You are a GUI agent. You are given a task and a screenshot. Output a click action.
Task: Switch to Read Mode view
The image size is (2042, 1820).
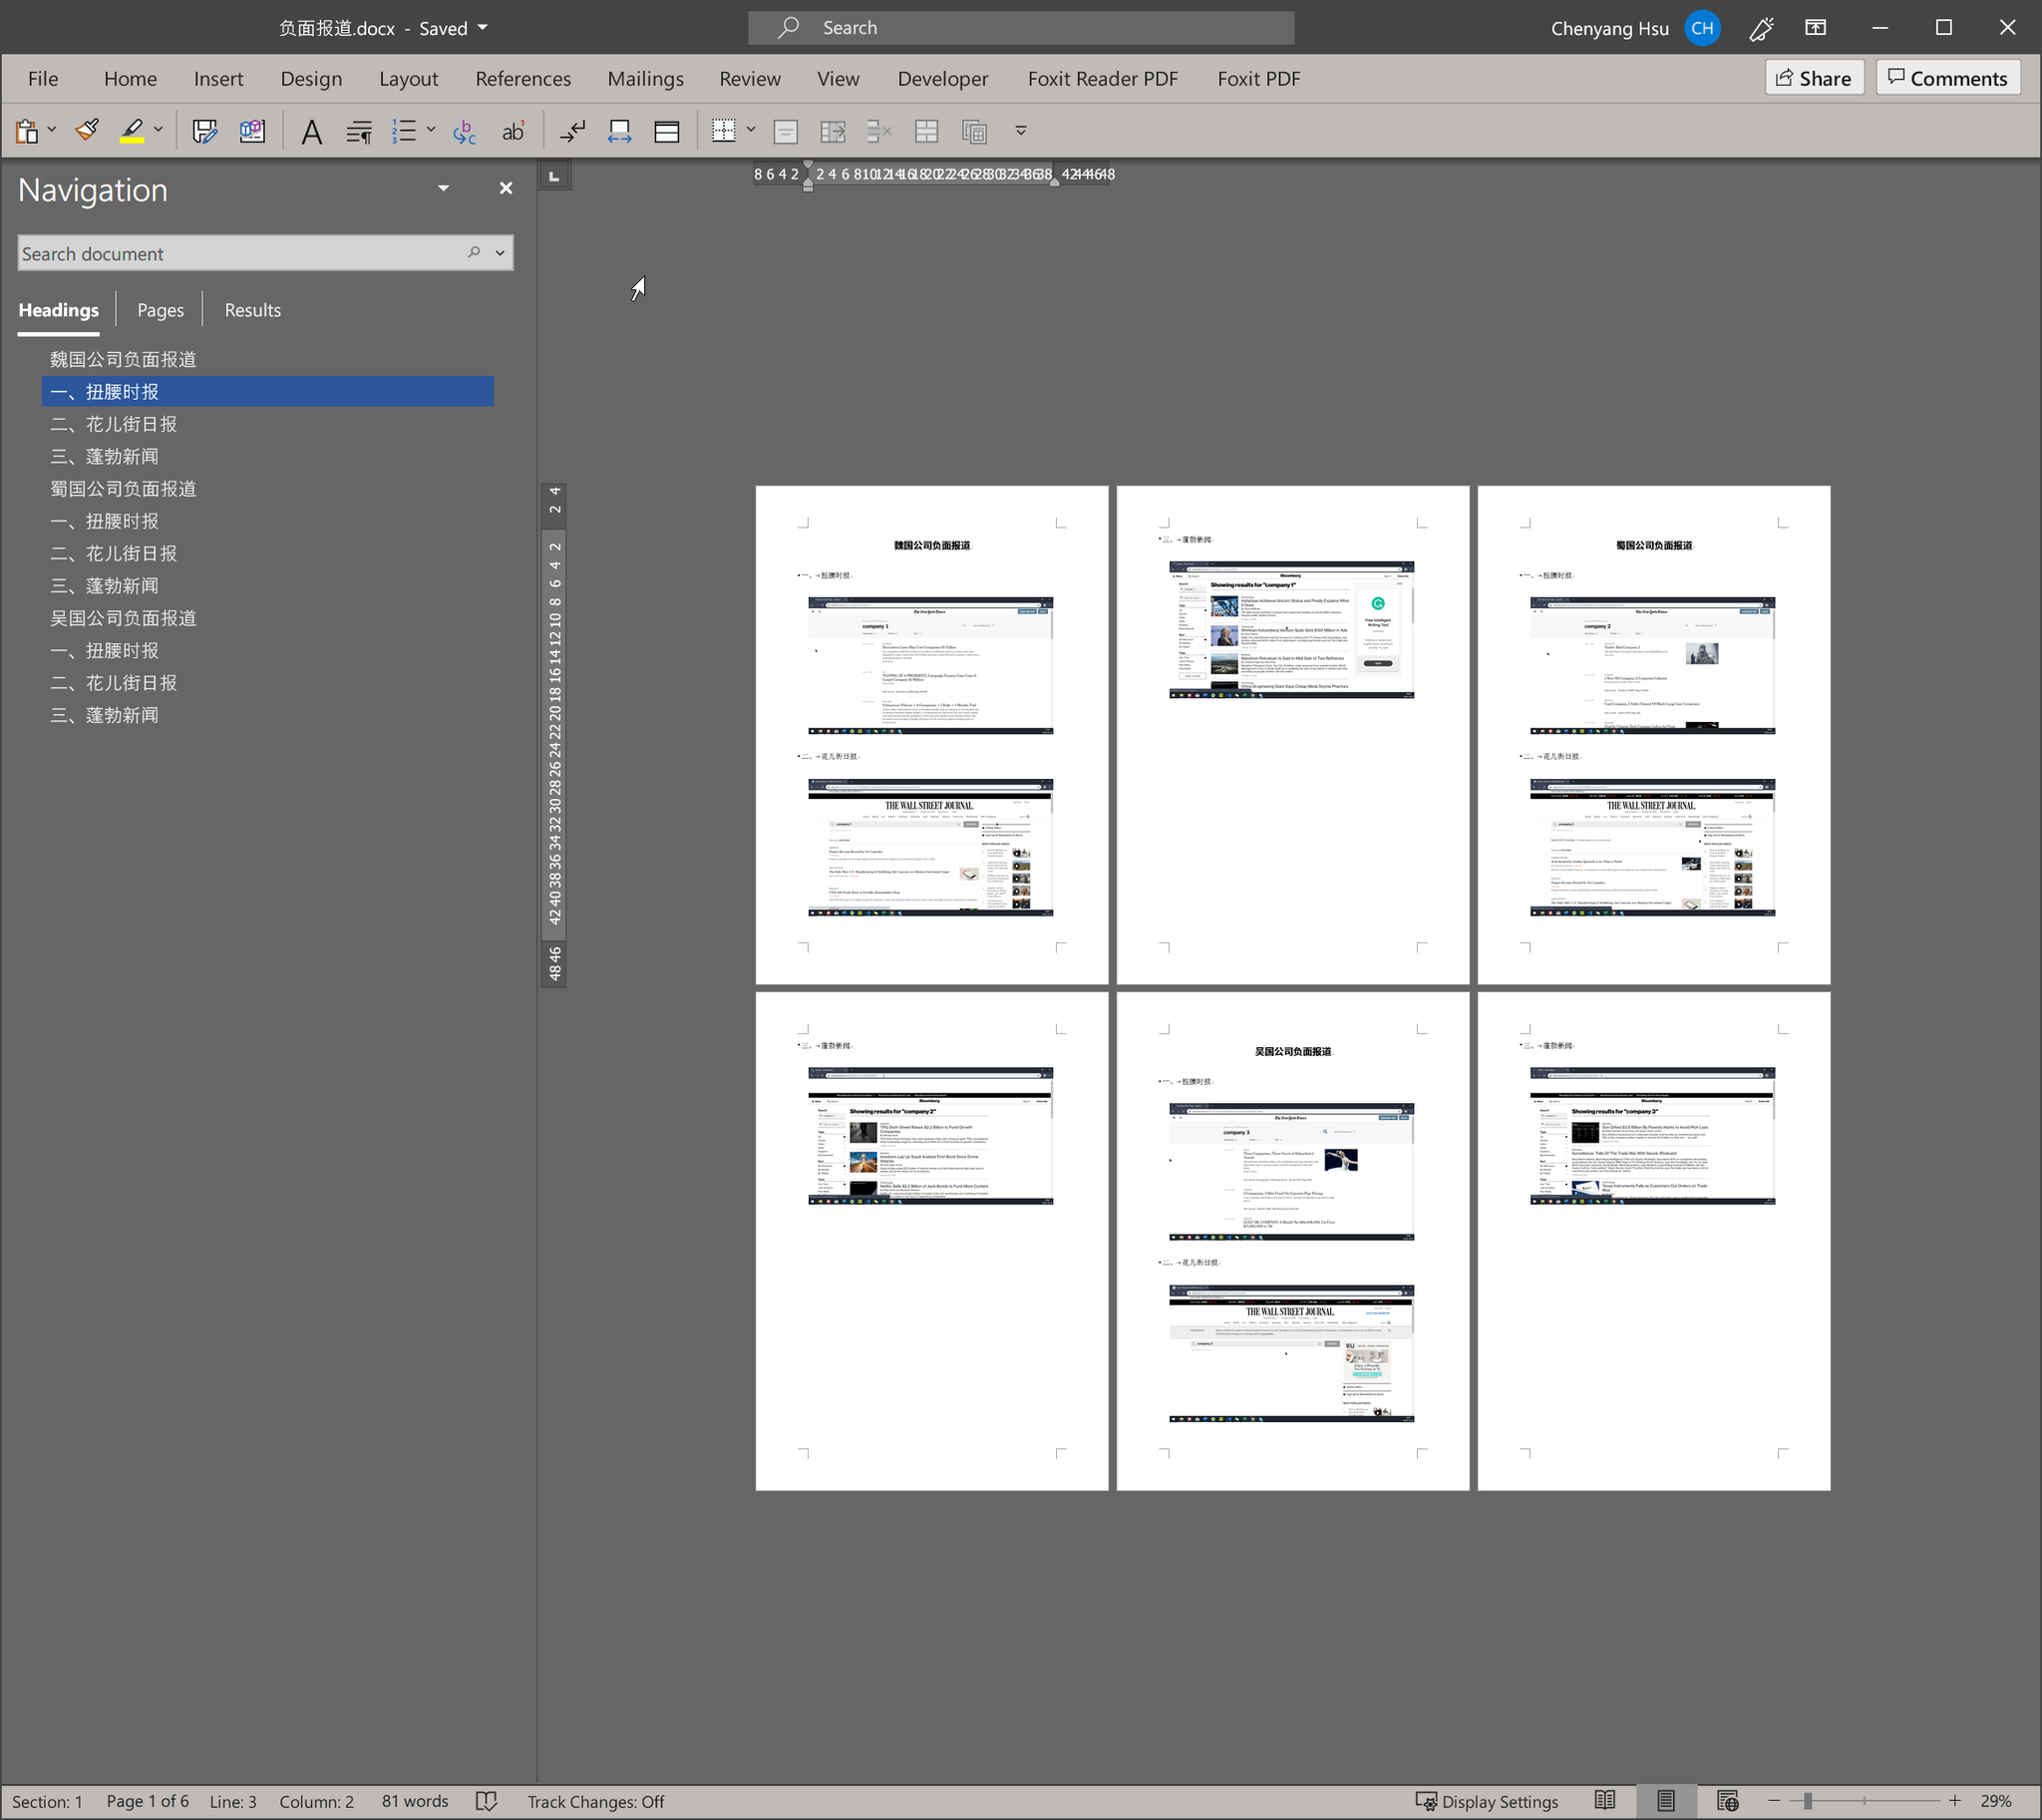[1604, 1801]
